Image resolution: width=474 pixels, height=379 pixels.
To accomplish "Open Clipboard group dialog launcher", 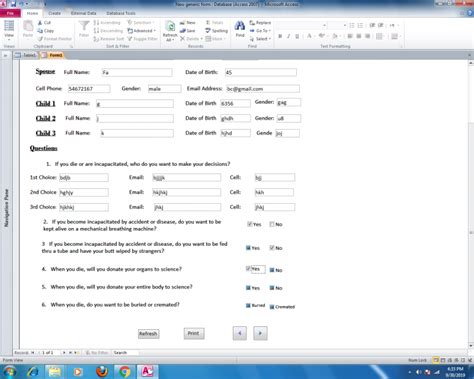I will click(x=71, y=46).
